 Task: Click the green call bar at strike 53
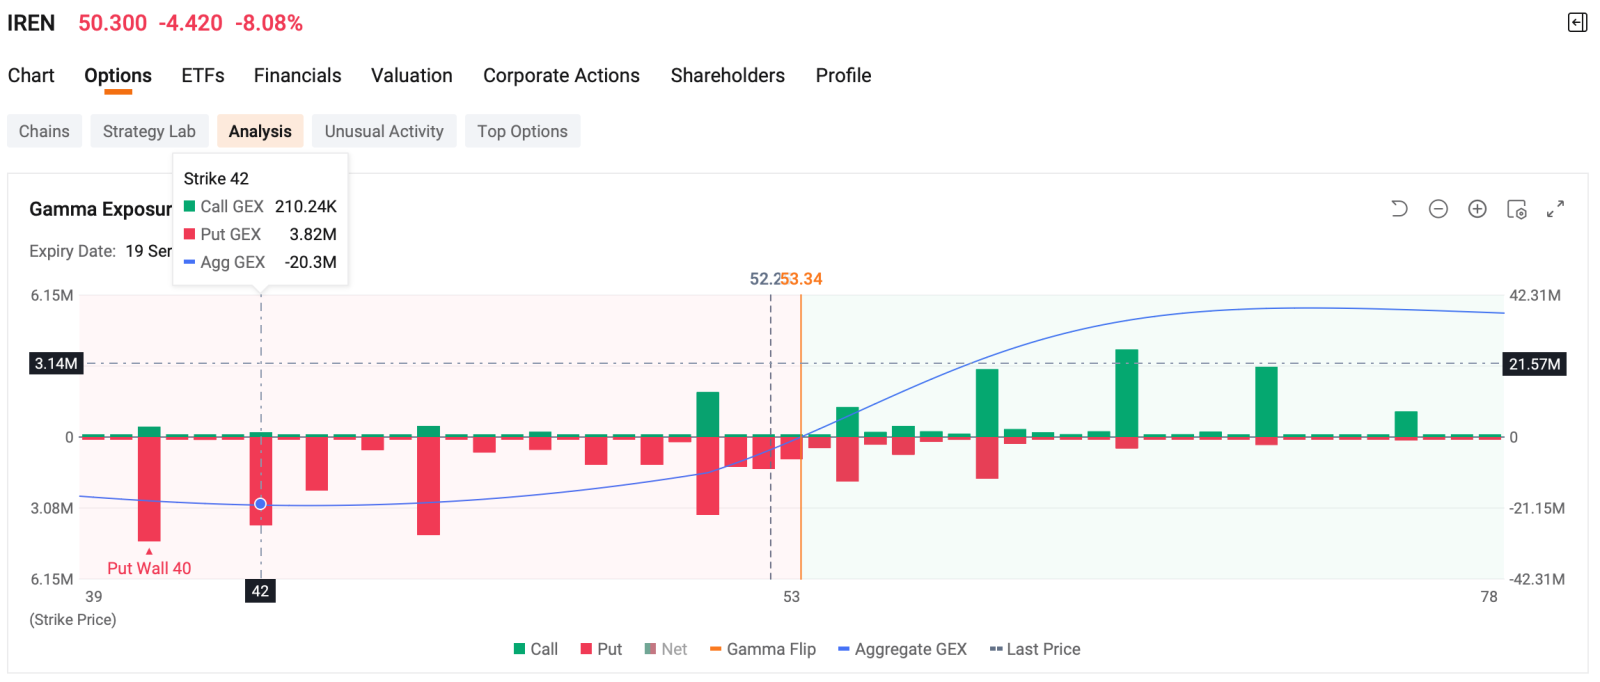point(791,435)
